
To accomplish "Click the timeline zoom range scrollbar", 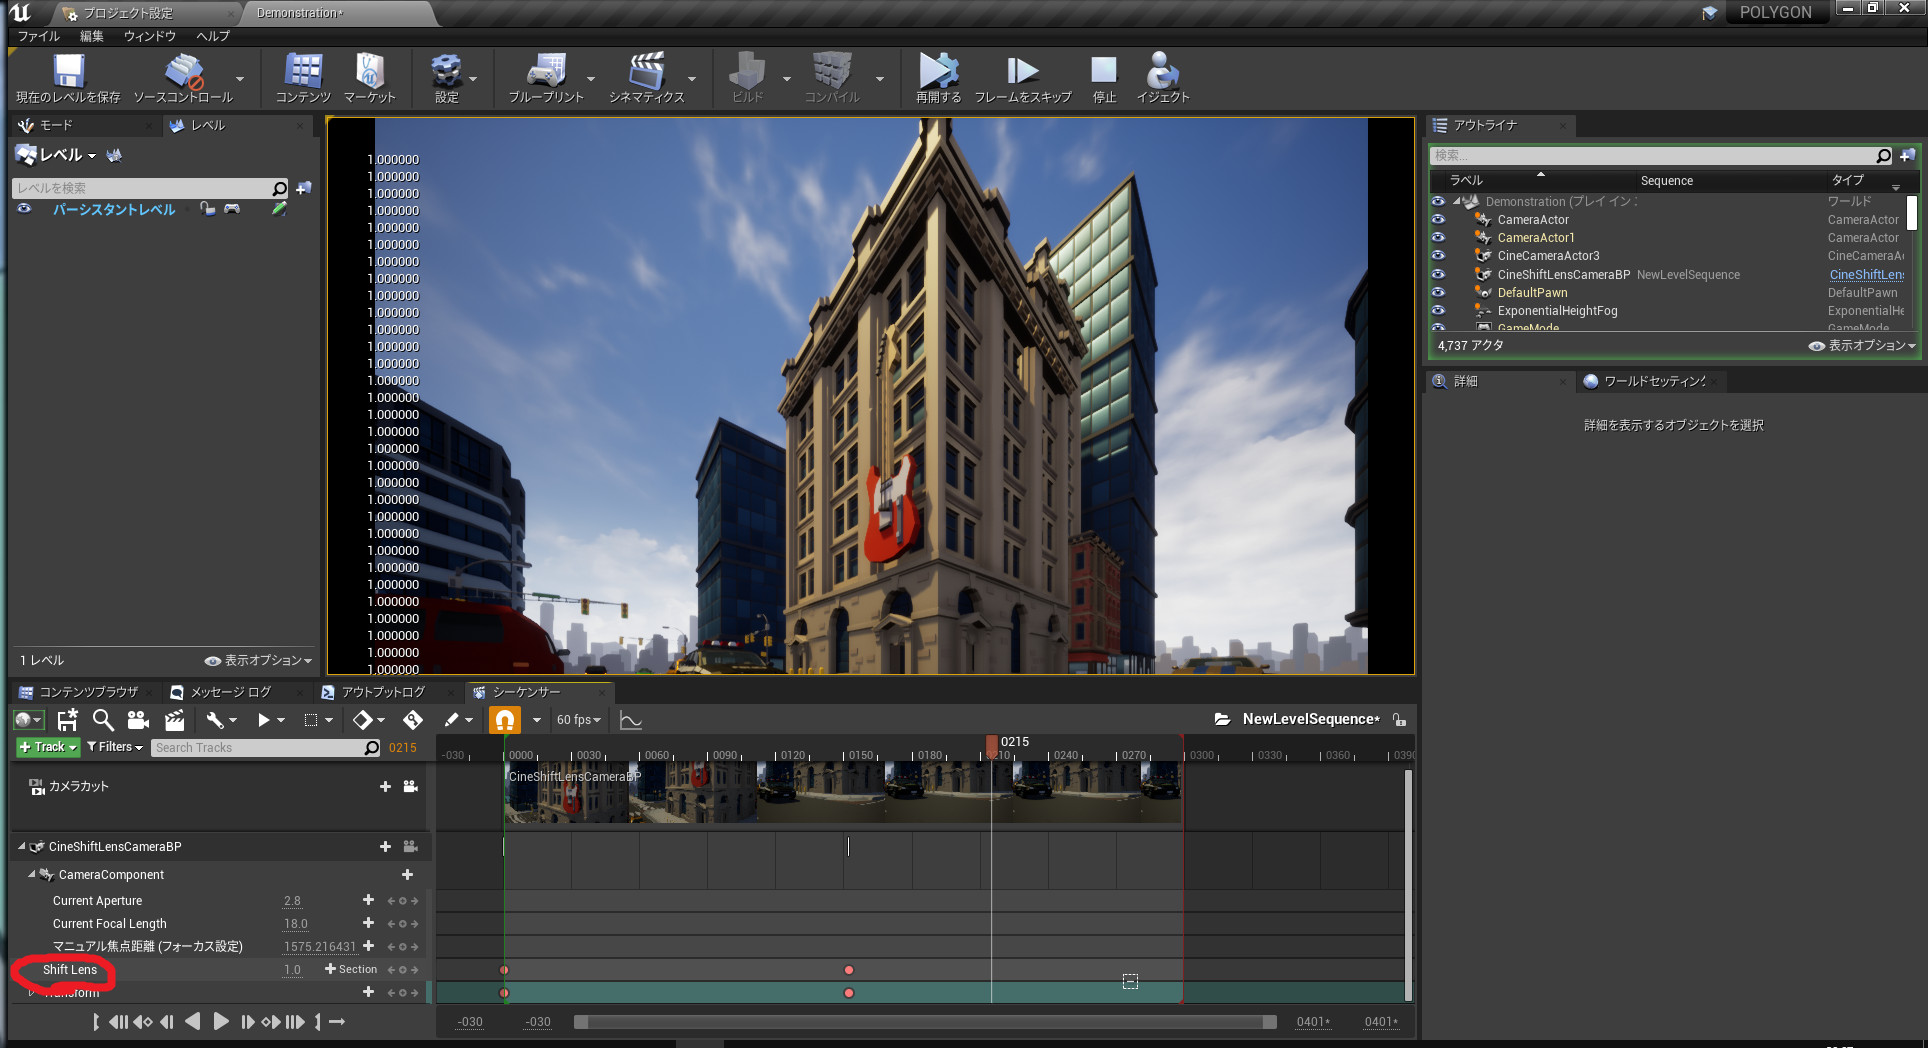I will (x=925, y=1022).
